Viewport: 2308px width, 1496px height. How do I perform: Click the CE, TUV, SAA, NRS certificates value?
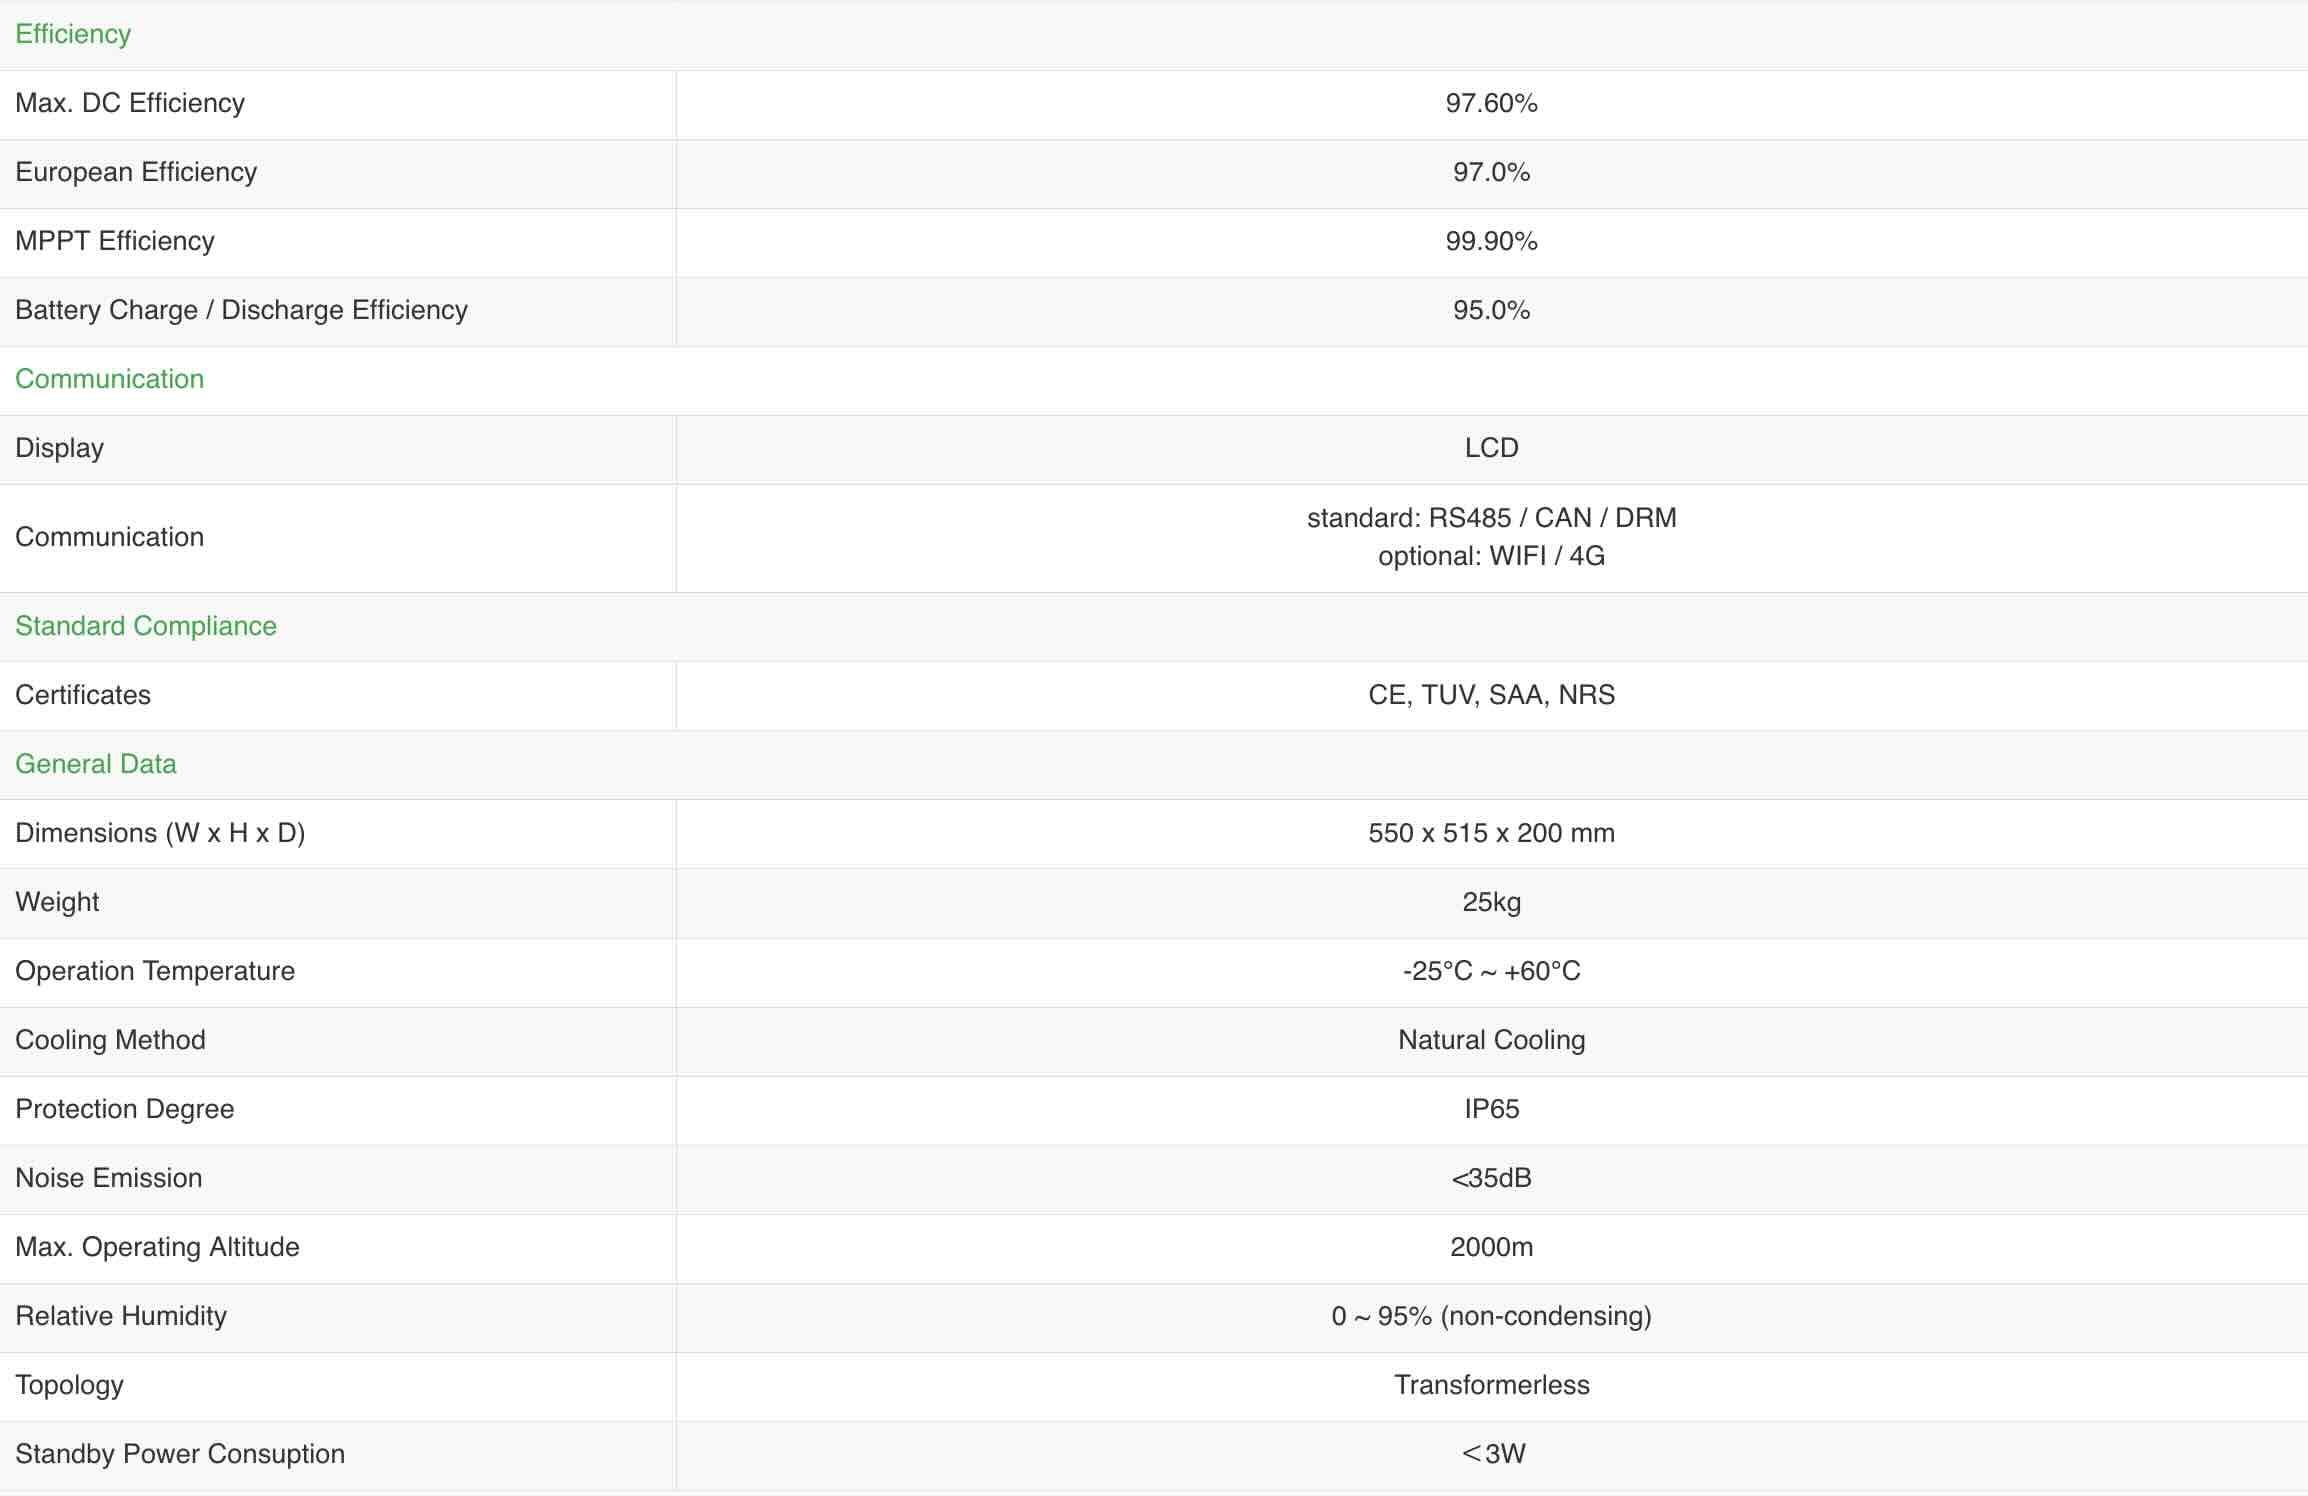tap(1491, 695)
